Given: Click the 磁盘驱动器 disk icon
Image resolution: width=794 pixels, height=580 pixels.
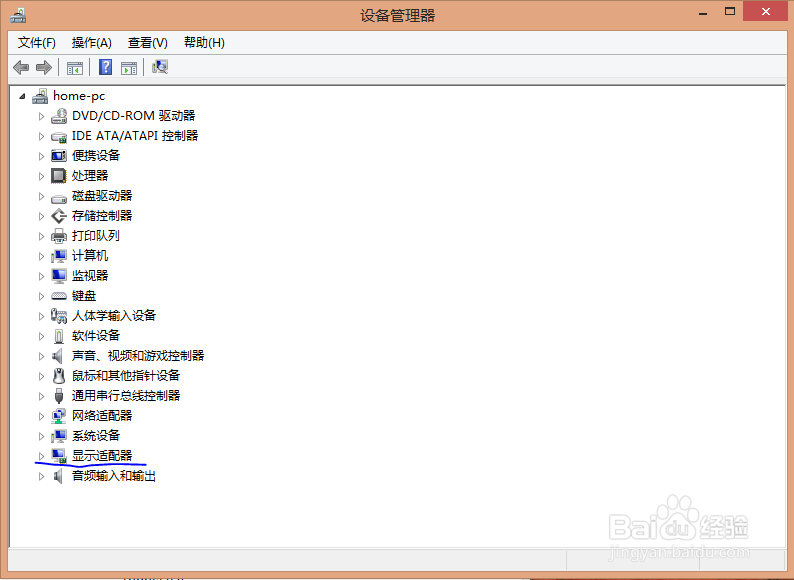Looking at the screenshot, I should tap(59, 197).
